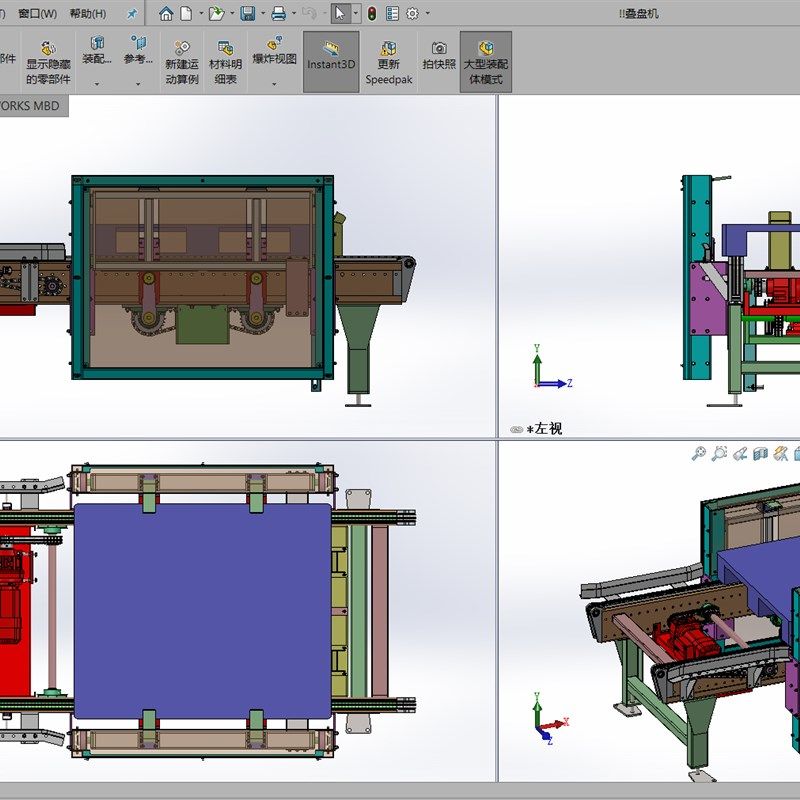Click the *左视 view name label
800x800 pixels.
(x=544, y=429)
